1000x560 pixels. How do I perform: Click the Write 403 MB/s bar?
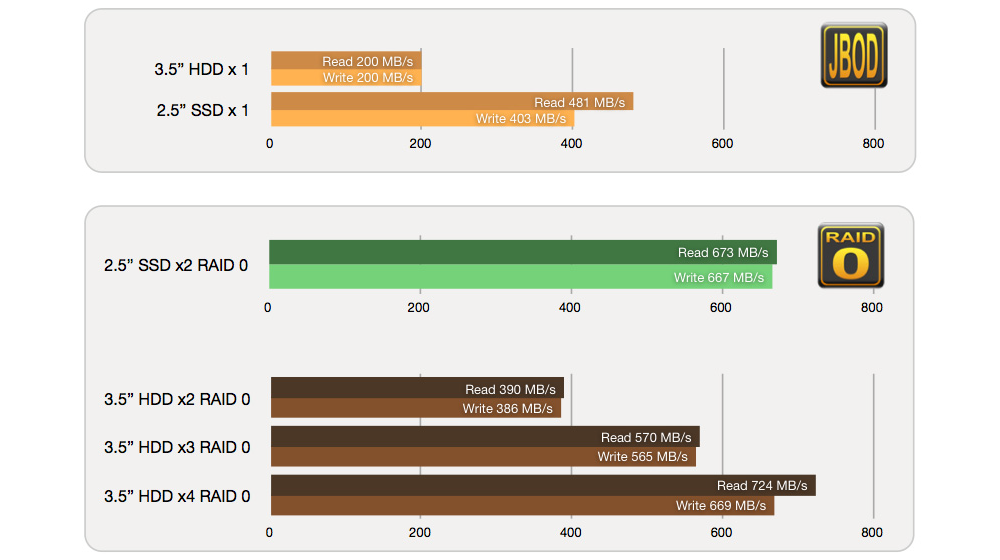click(x=422, y=118)
